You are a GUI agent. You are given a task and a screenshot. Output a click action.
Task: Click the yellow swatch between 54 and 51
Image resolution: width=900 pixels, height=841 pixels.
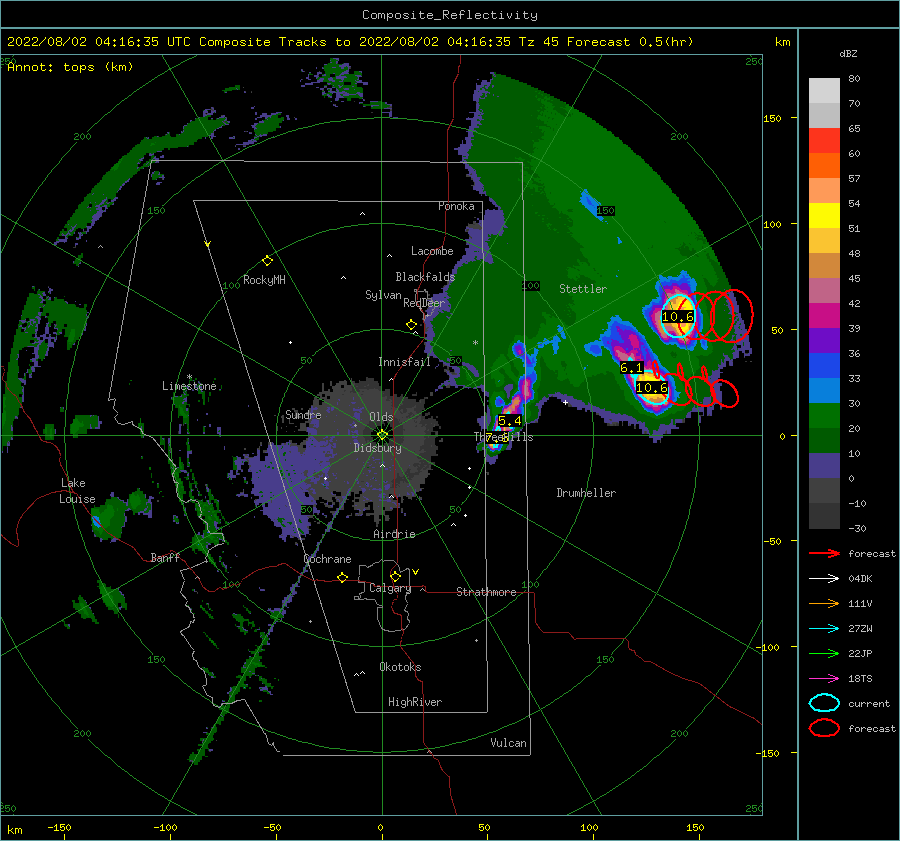coord(824,215)
